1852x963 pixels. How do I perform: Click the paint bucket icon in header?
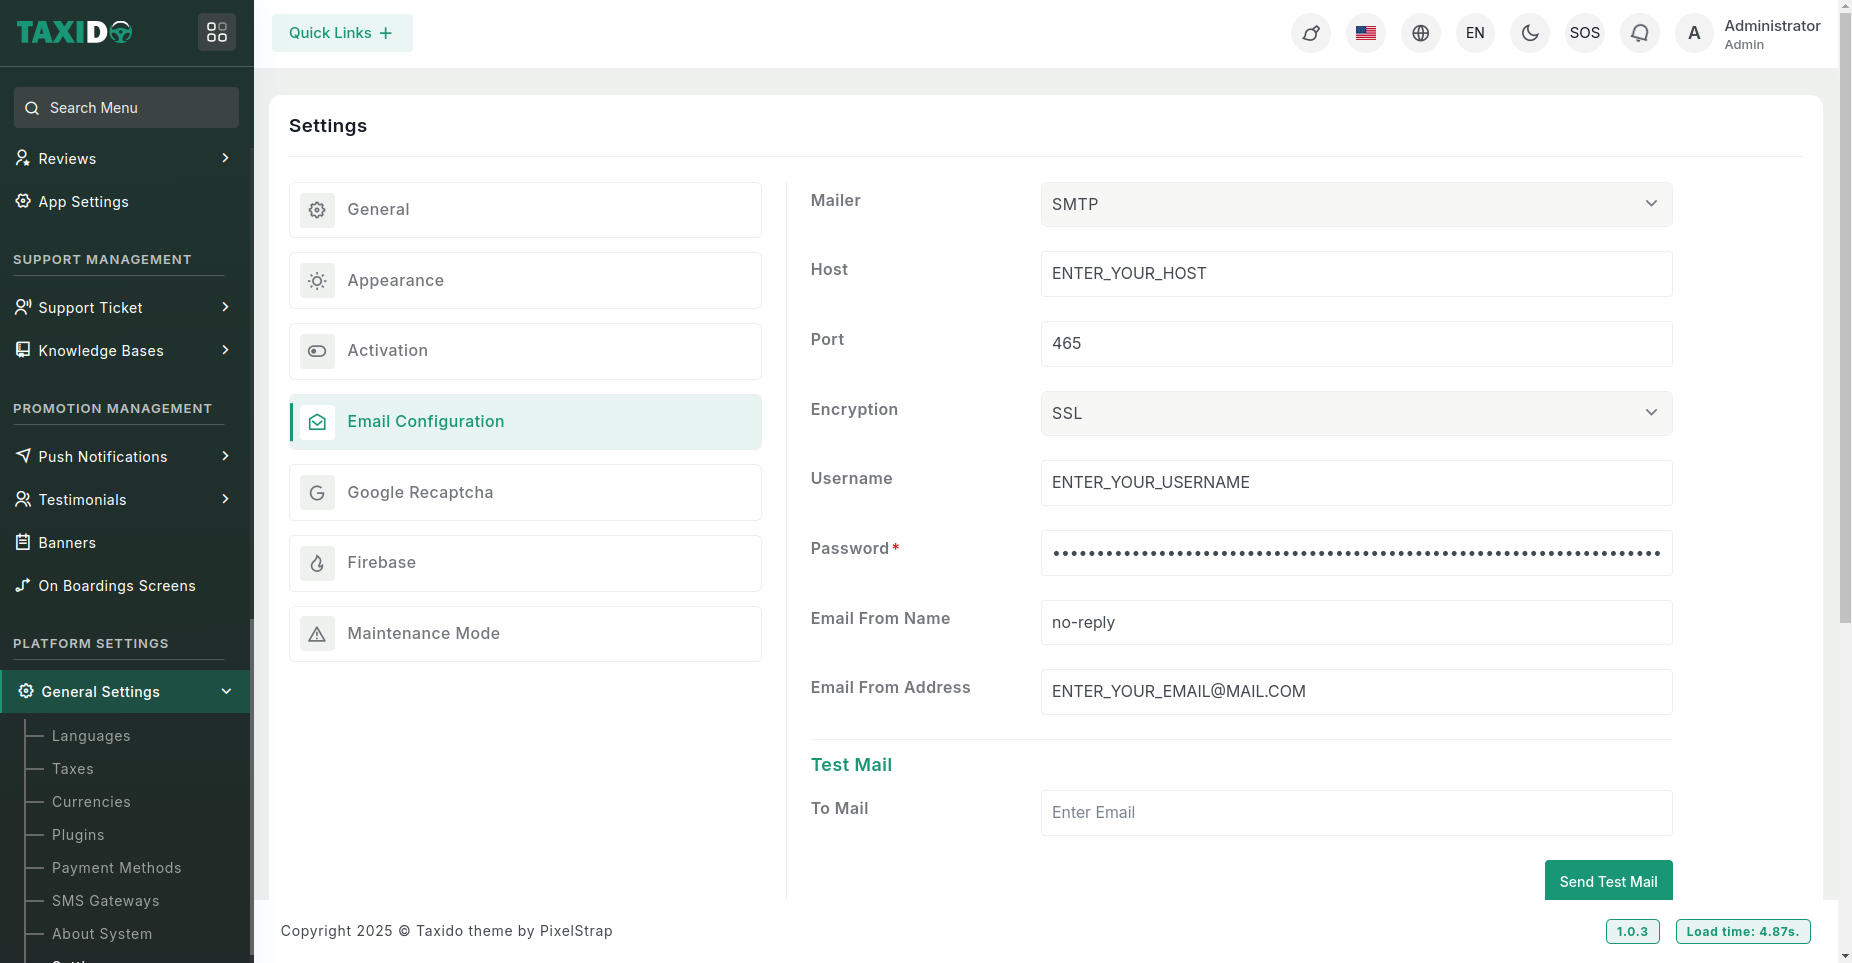pos(1311,33)
